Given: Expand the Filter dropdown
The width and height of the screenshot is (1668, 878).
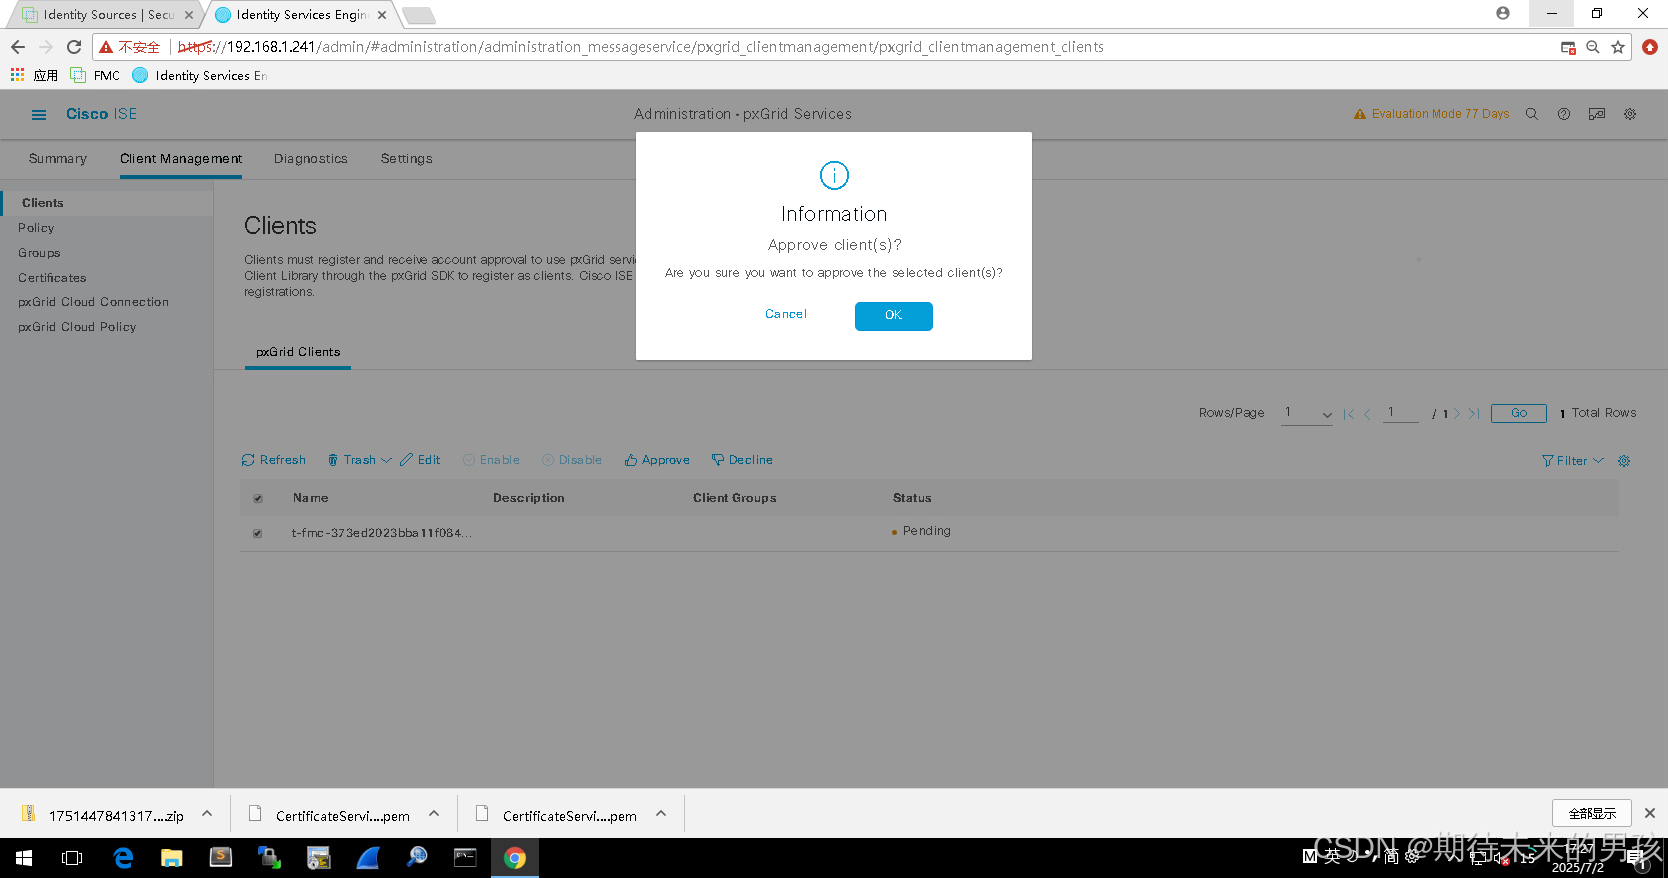Looking at the screenshot, I should [x=1573, y=461].
